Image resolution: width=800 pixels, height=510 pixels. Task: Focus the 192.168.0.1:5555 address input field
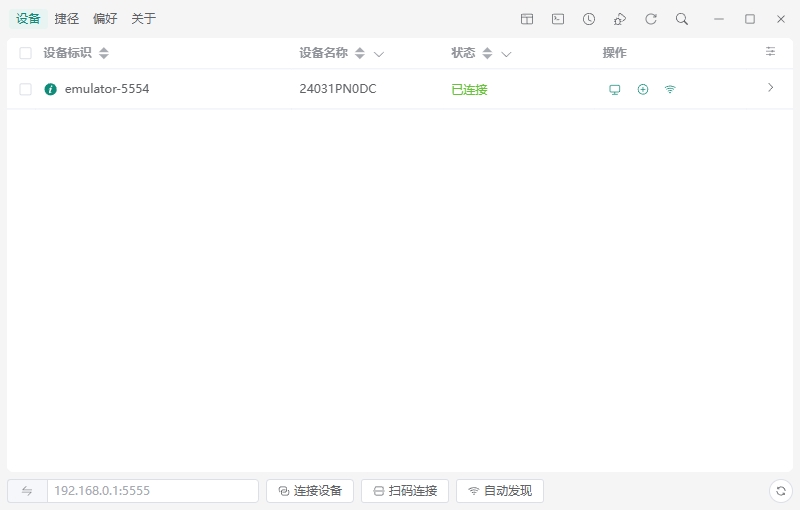[x=153, y=491]
